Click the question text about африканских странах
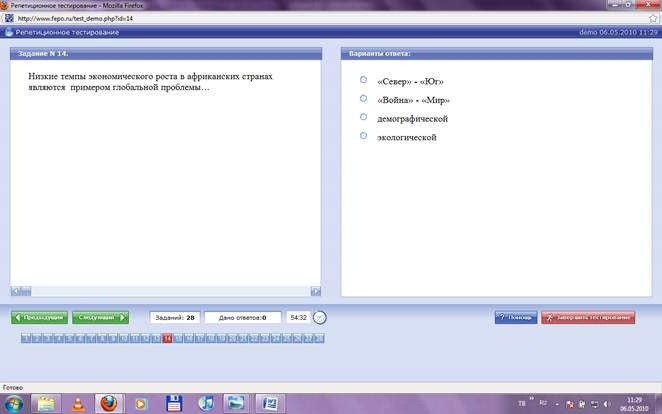 click(x=150, y=82)
